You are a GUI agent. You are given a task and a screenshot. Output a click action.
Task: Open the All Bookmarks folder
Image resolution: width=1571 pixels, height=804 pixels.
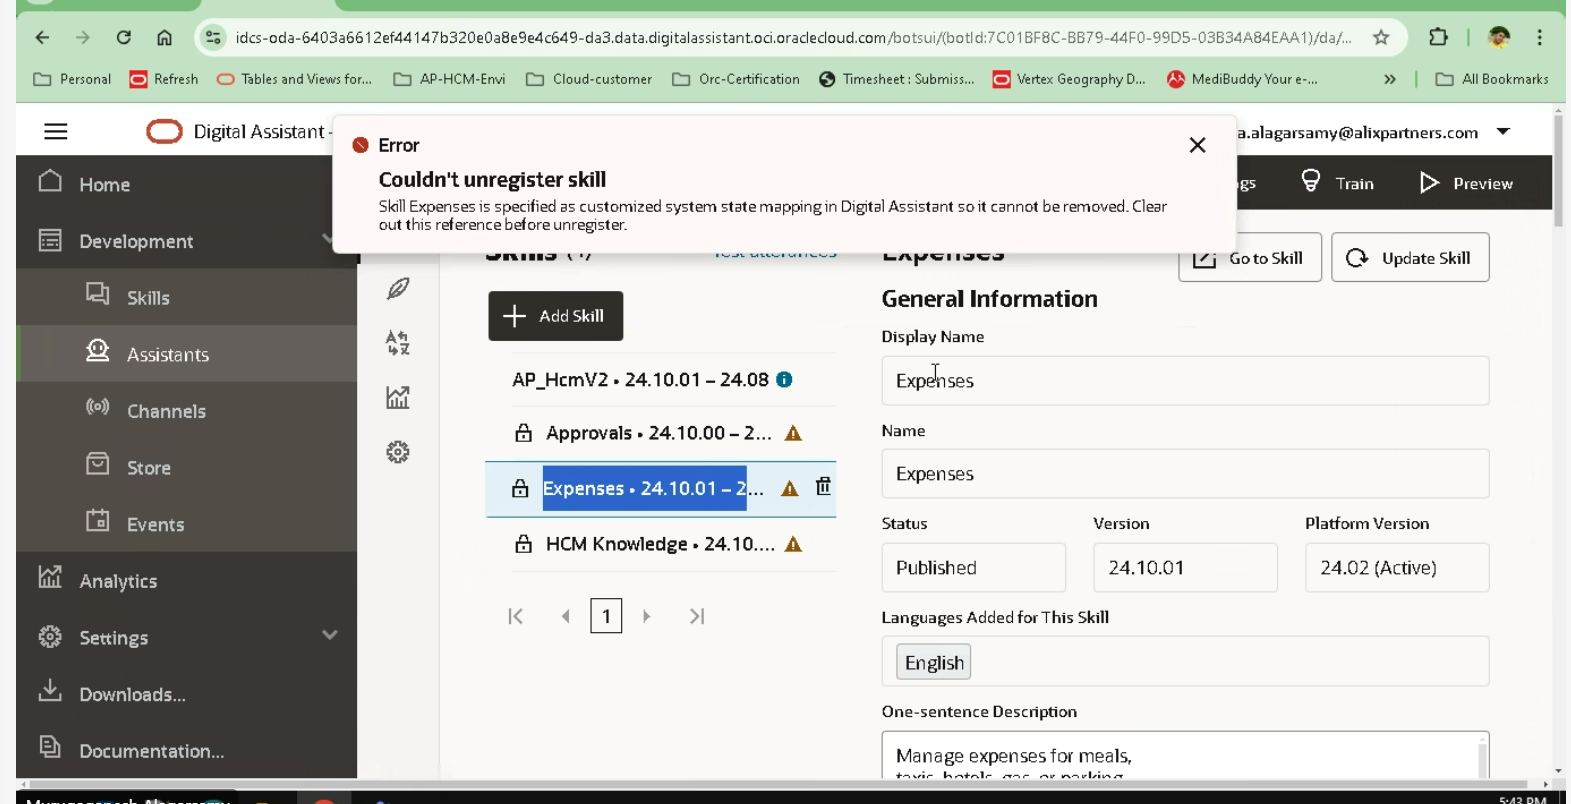tap(1492, 79)
